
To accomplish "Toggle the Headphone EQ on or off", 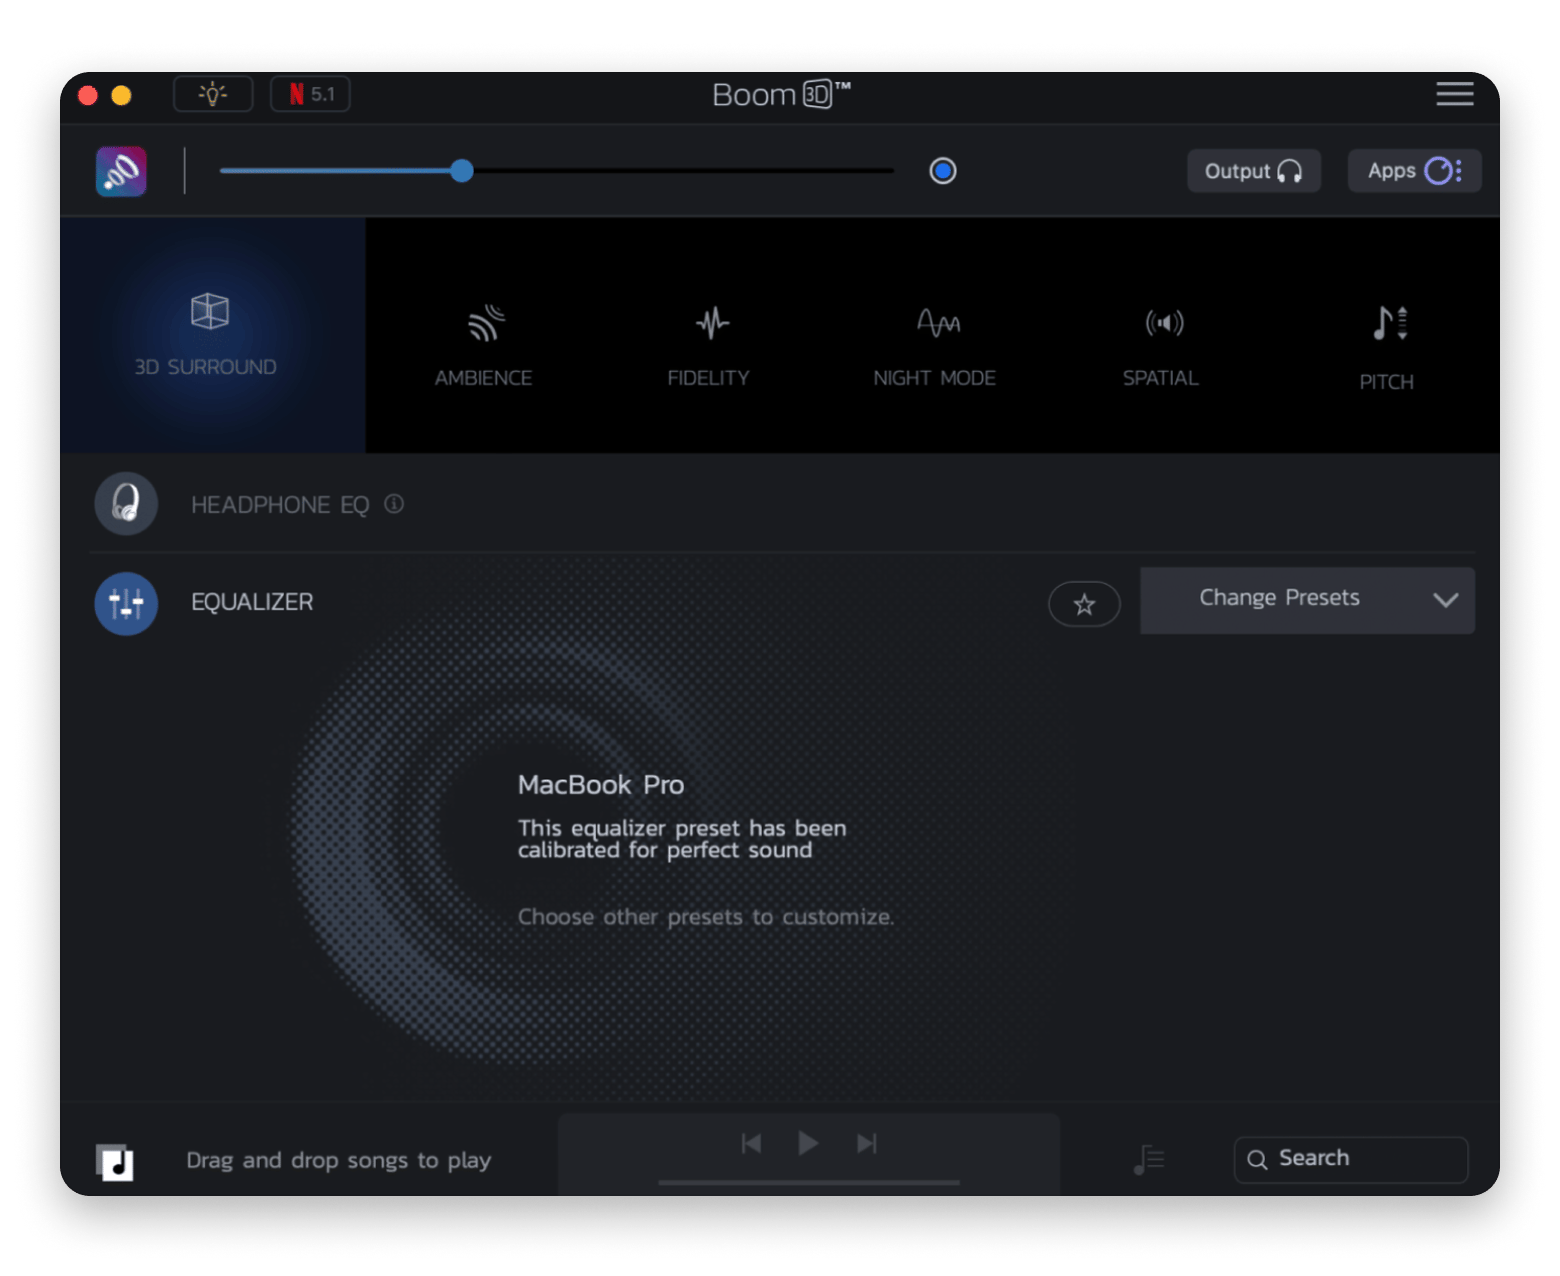I will 126,503.
